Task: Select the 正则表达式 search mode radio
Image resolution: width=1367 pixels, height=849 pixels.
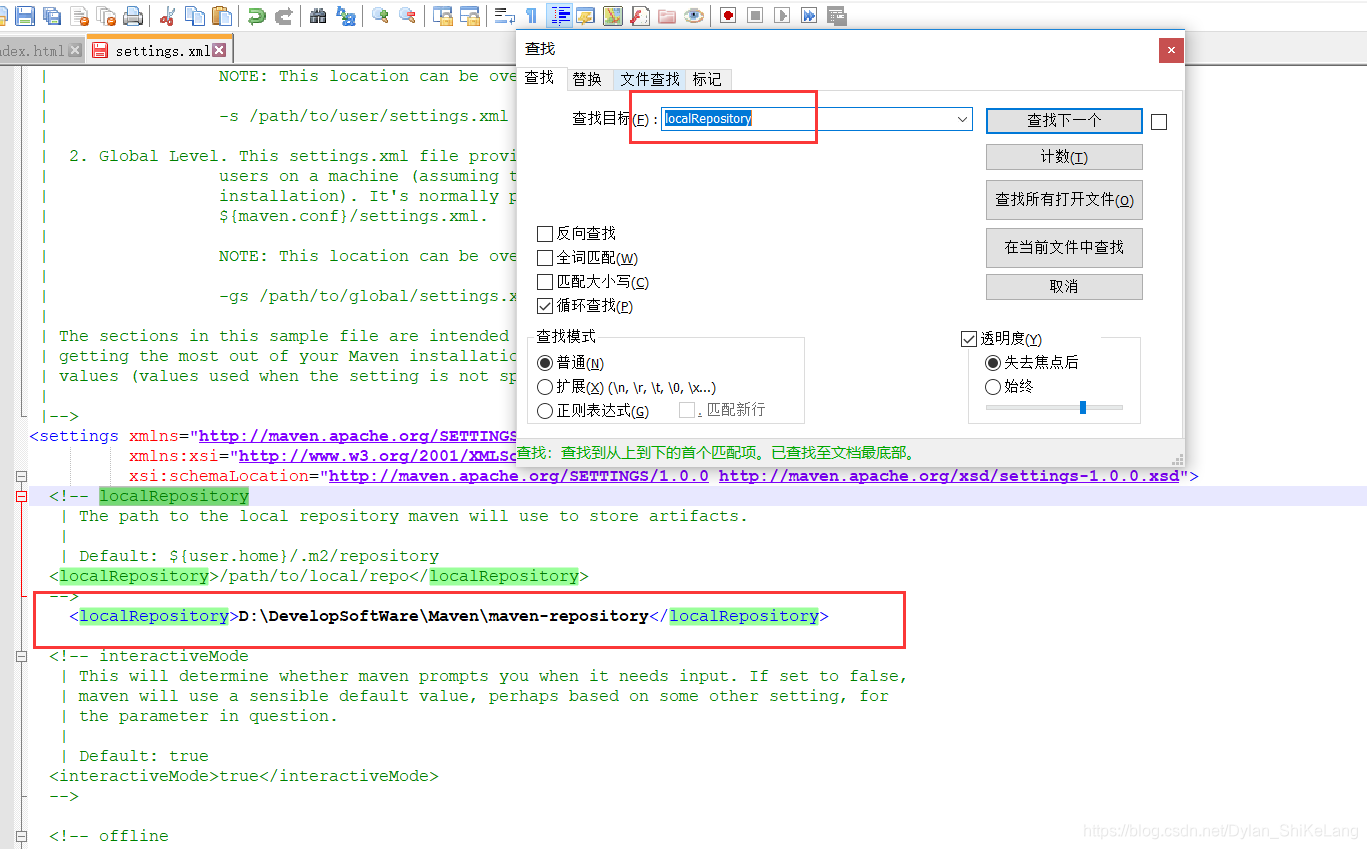Action: click(x=545, y=411)
